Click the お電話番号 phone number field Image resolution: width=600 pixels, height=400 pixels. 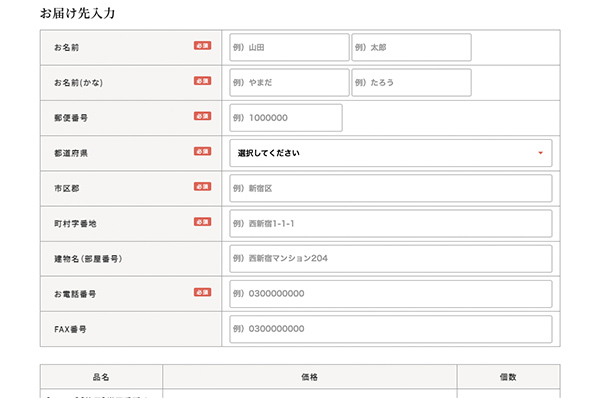click(x=390, y=294)
